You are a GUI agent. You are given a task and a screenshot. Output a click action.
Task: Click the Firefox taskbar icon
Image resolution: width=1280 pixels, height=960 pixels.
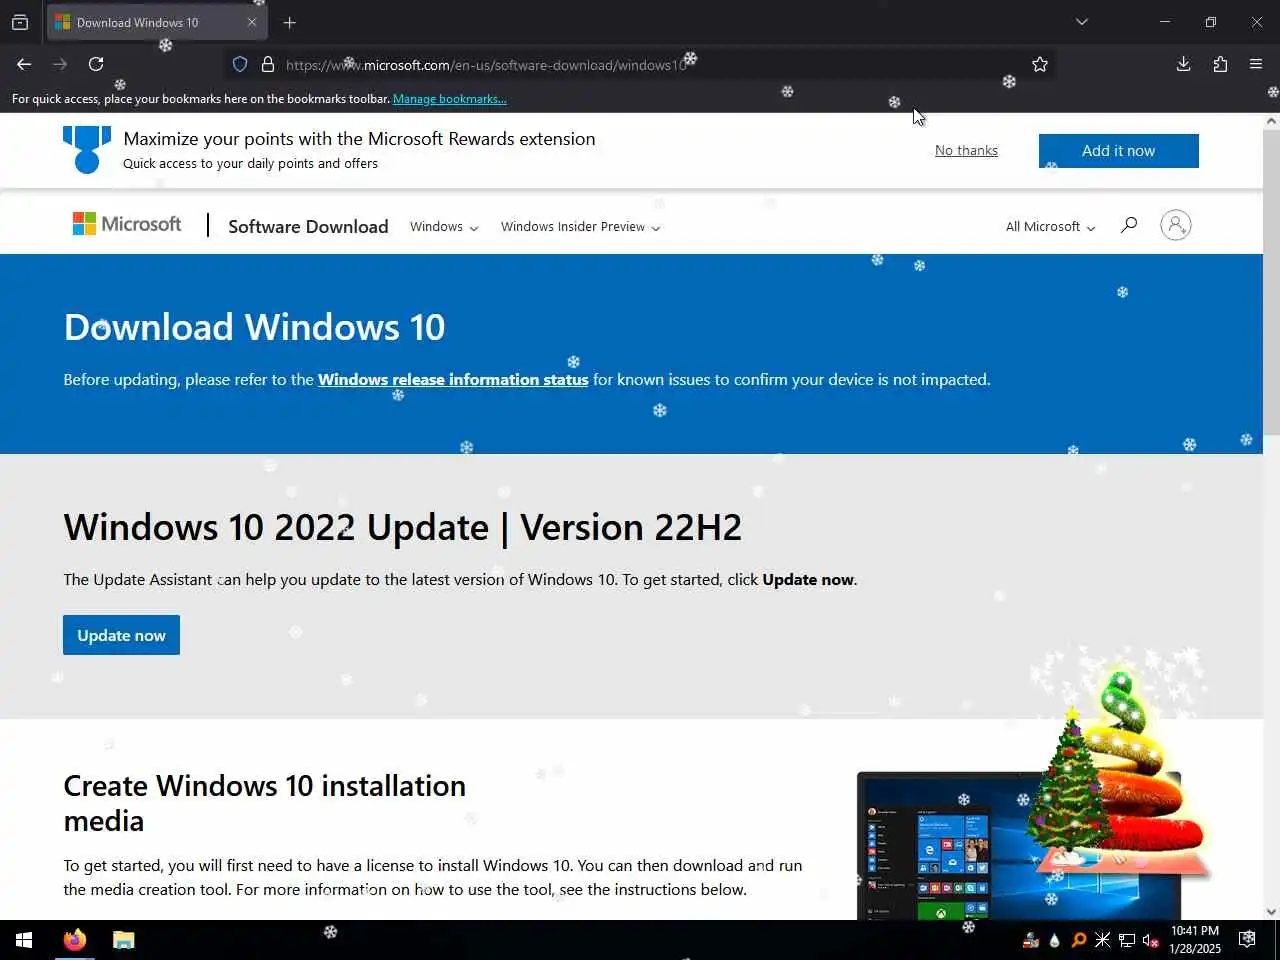[74, 940]
